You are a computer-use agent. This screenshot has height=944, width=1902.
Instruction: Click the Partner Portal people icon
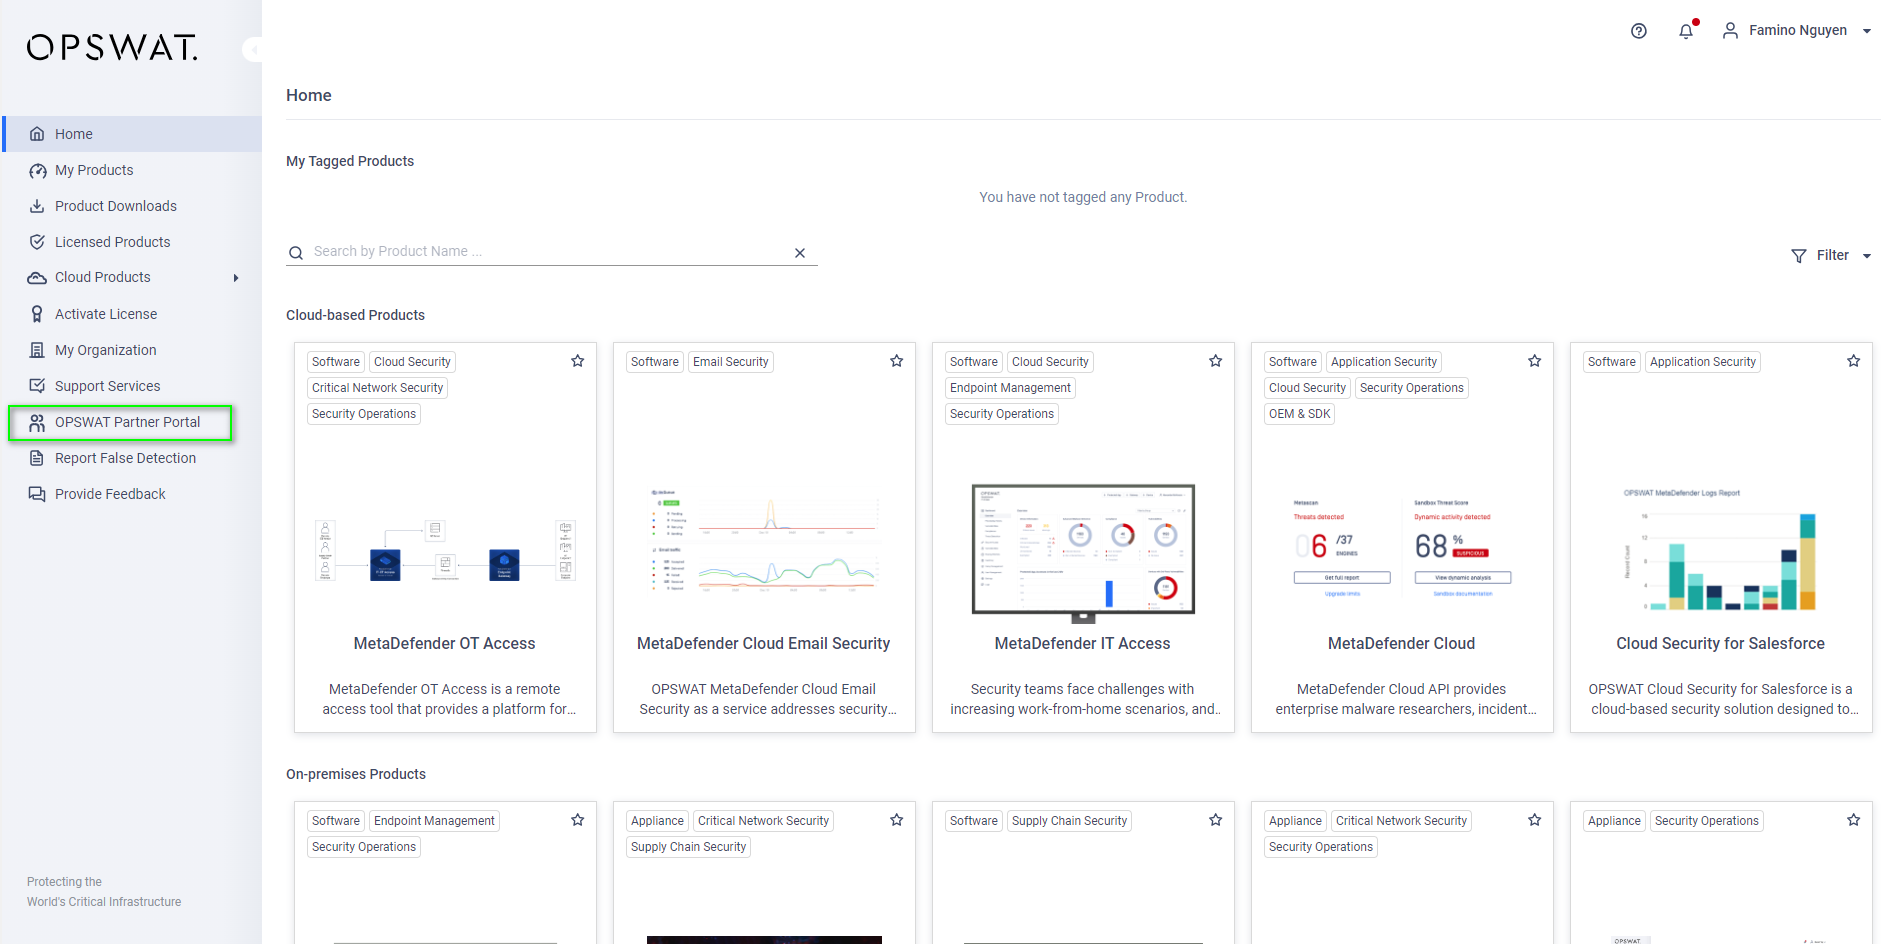coord(37,422)
